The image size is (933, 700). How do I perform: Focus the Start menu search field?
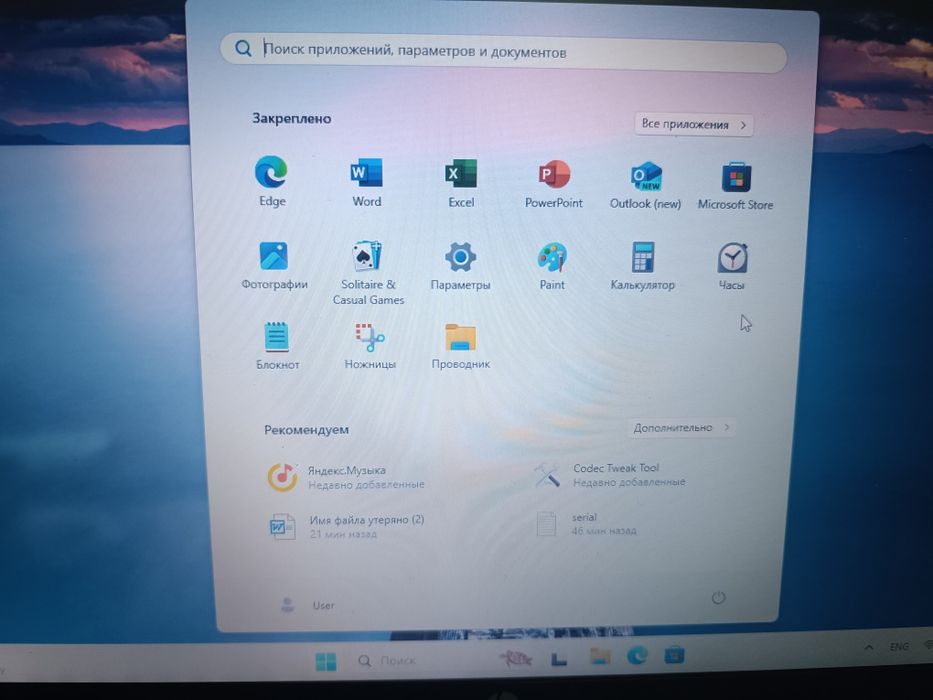coord(503,51)
